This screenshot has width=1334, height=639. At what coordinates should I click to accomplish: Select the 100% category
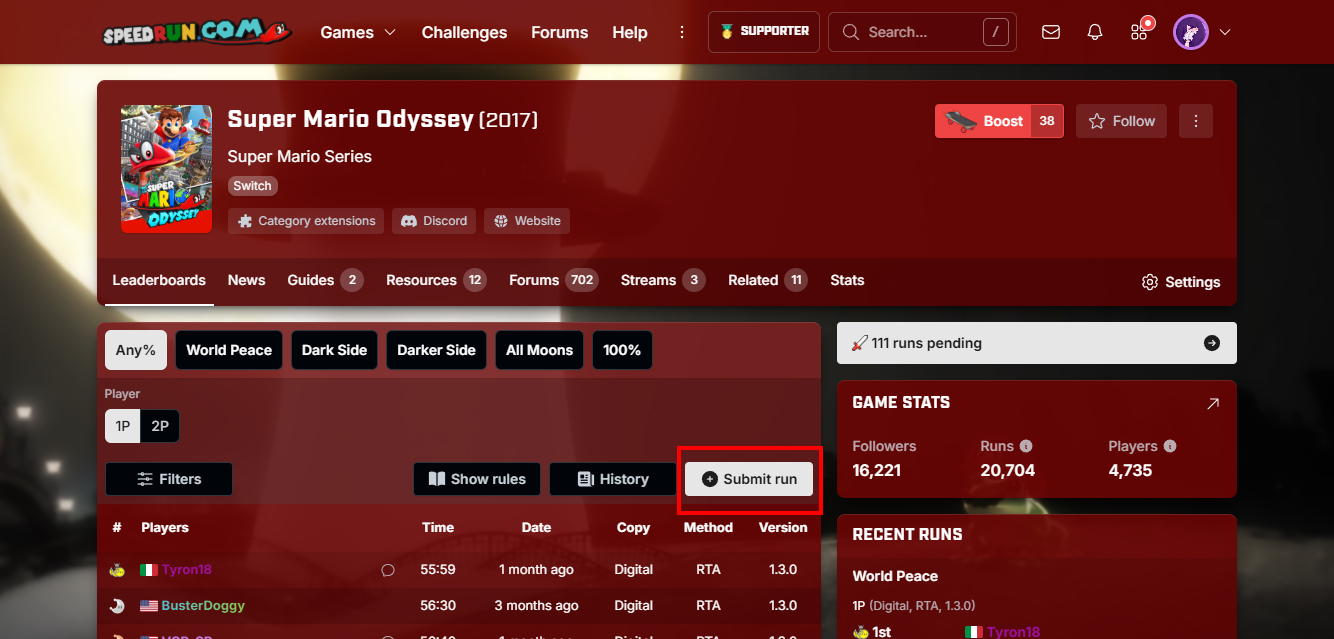coord(622,350)
